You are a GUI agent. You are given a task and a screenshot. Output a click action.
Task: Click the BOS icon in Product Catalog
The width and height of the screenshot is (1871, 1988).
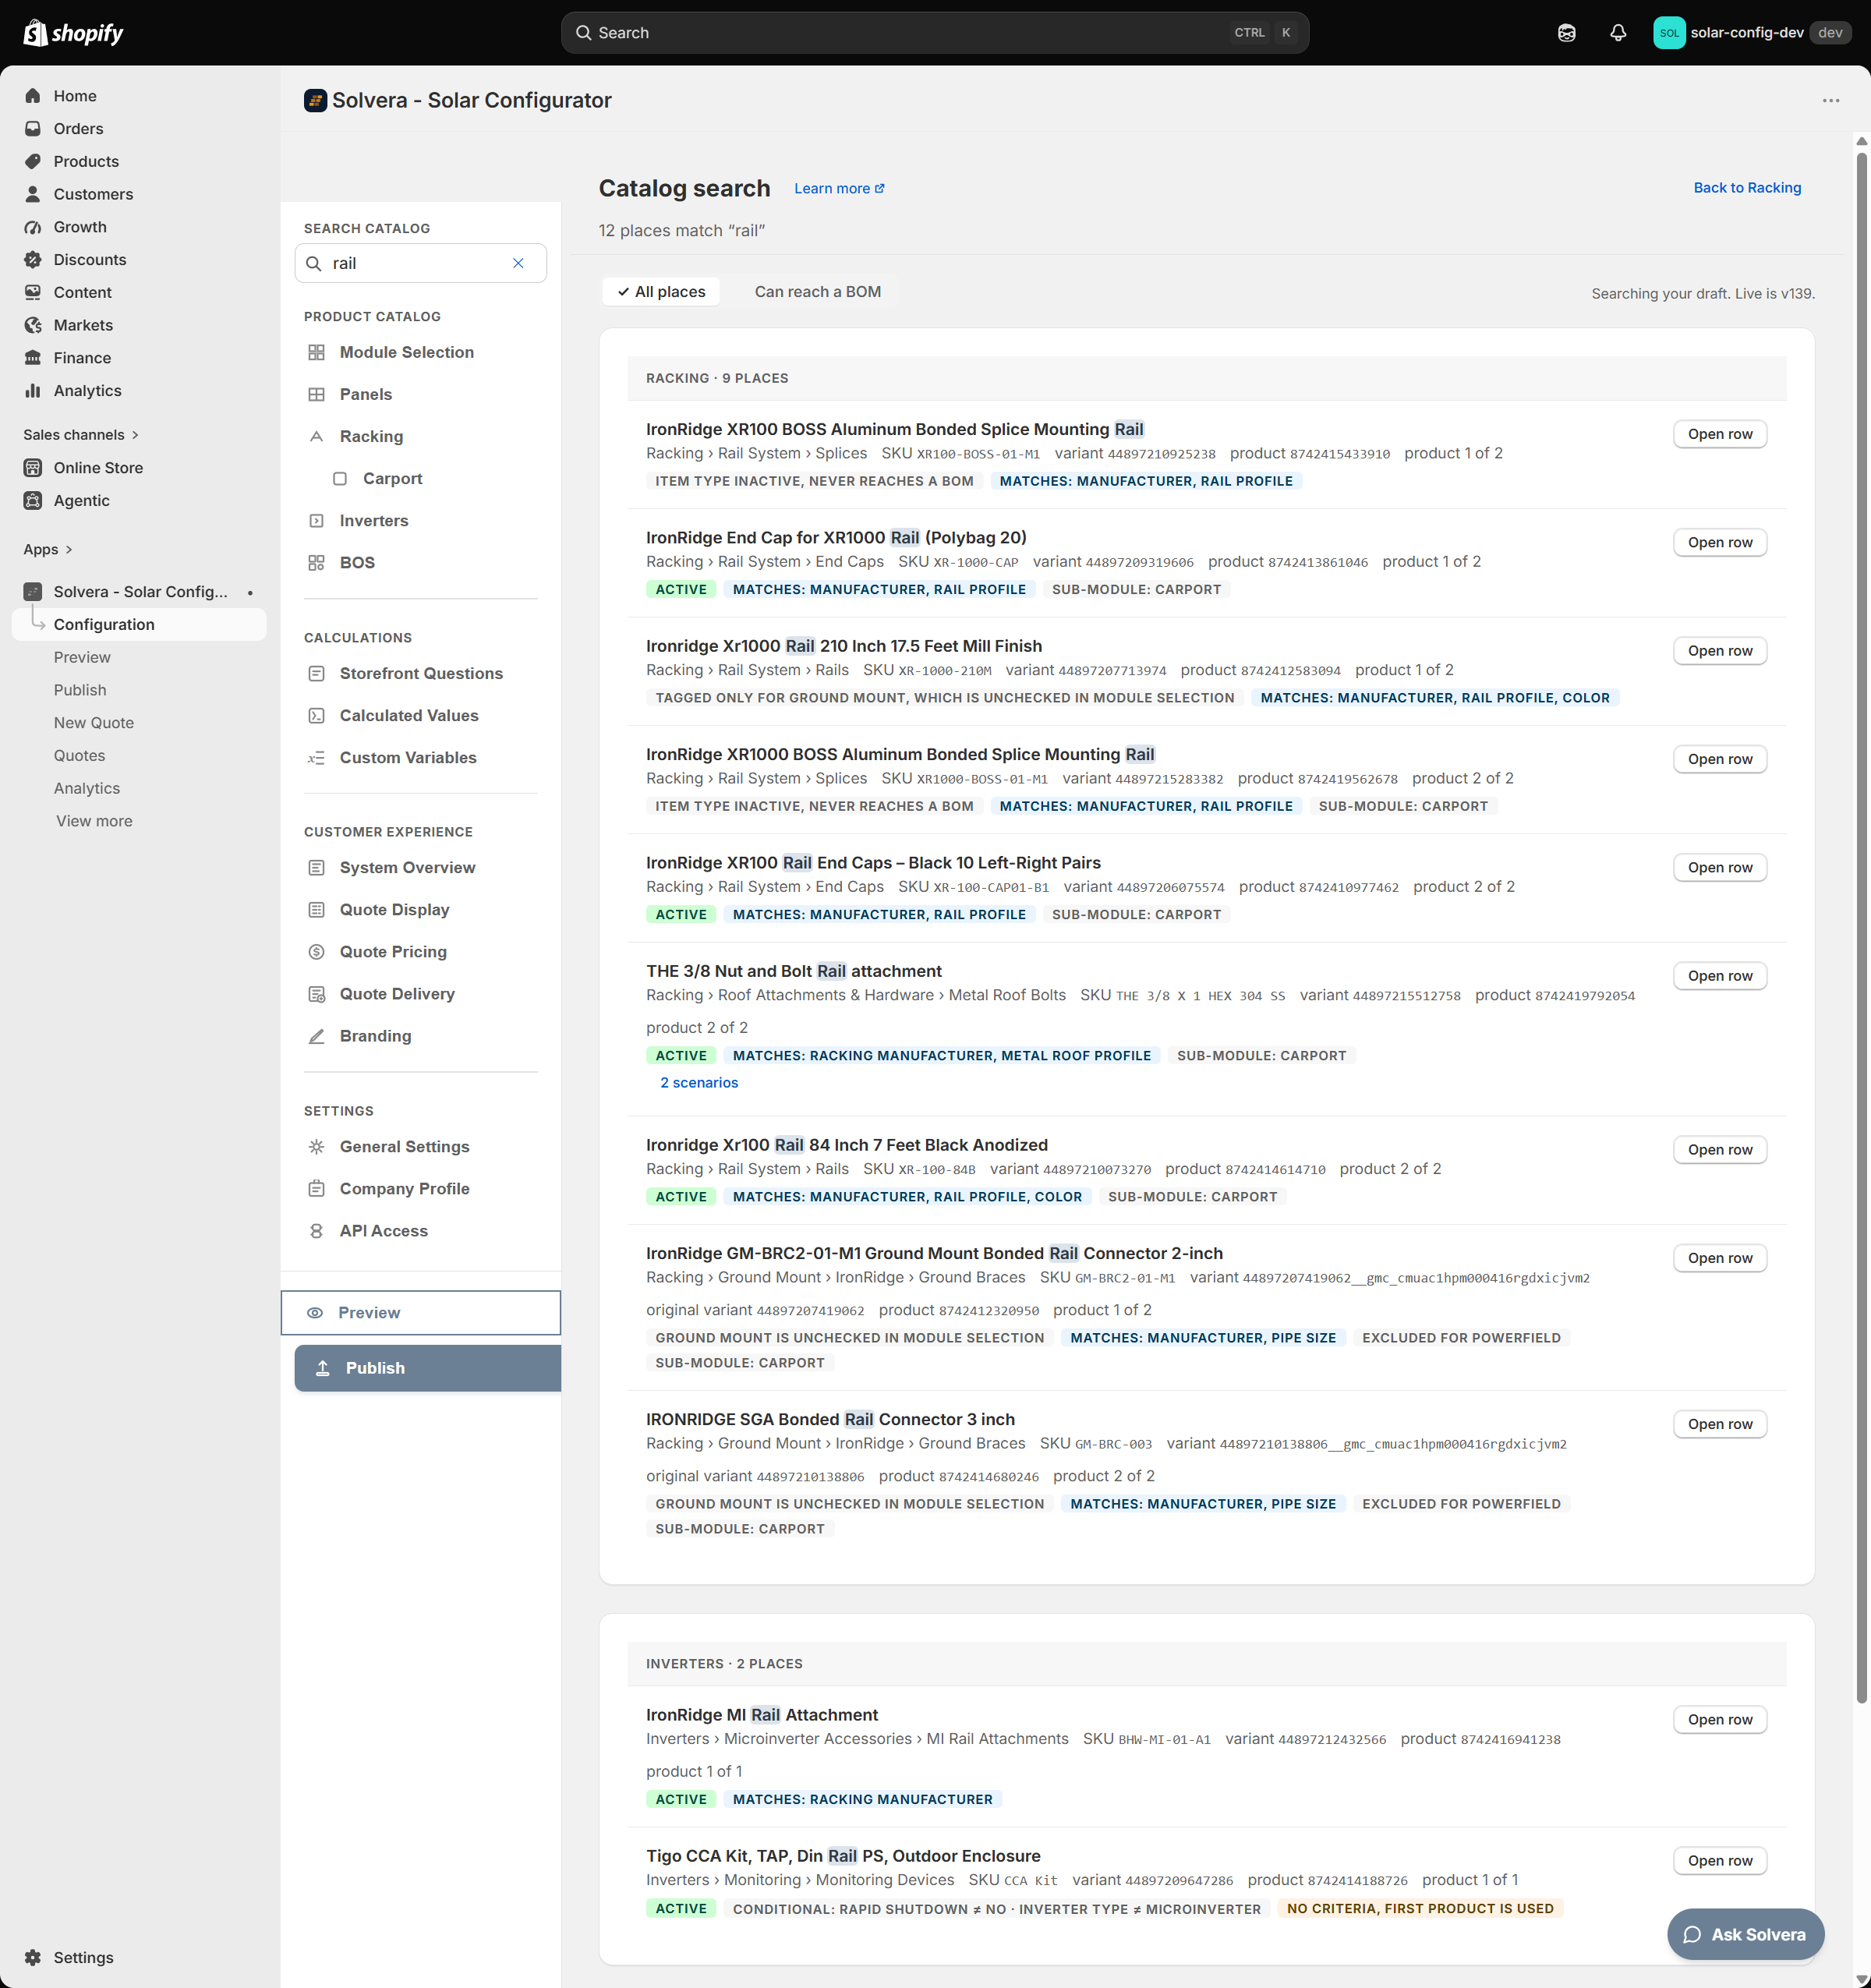coord(316,563)
